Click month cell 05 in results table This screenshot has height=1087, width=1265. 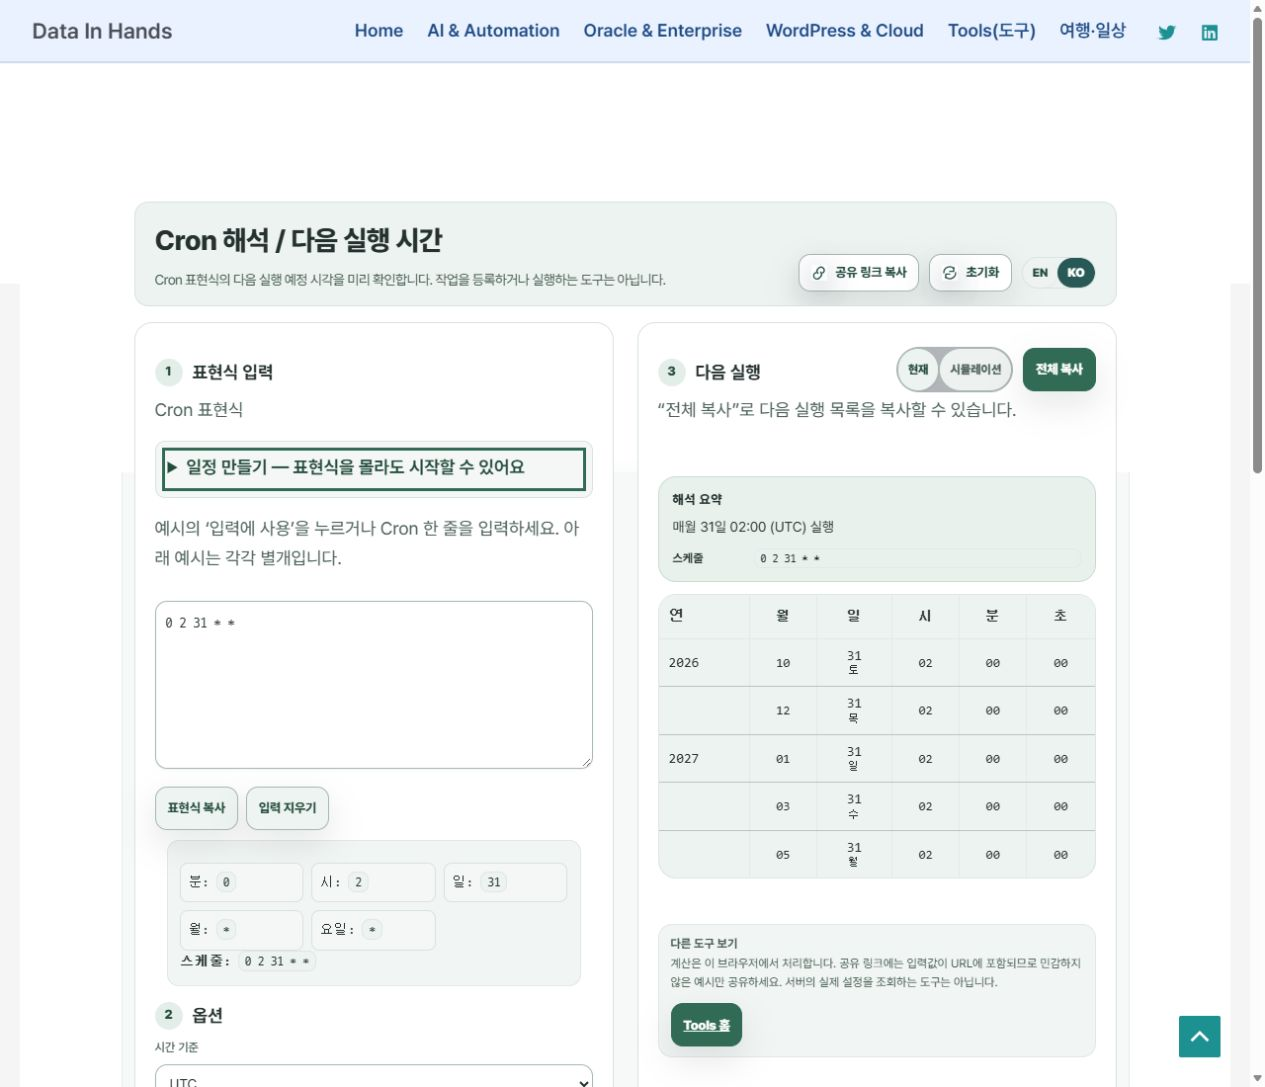point(783,855)
